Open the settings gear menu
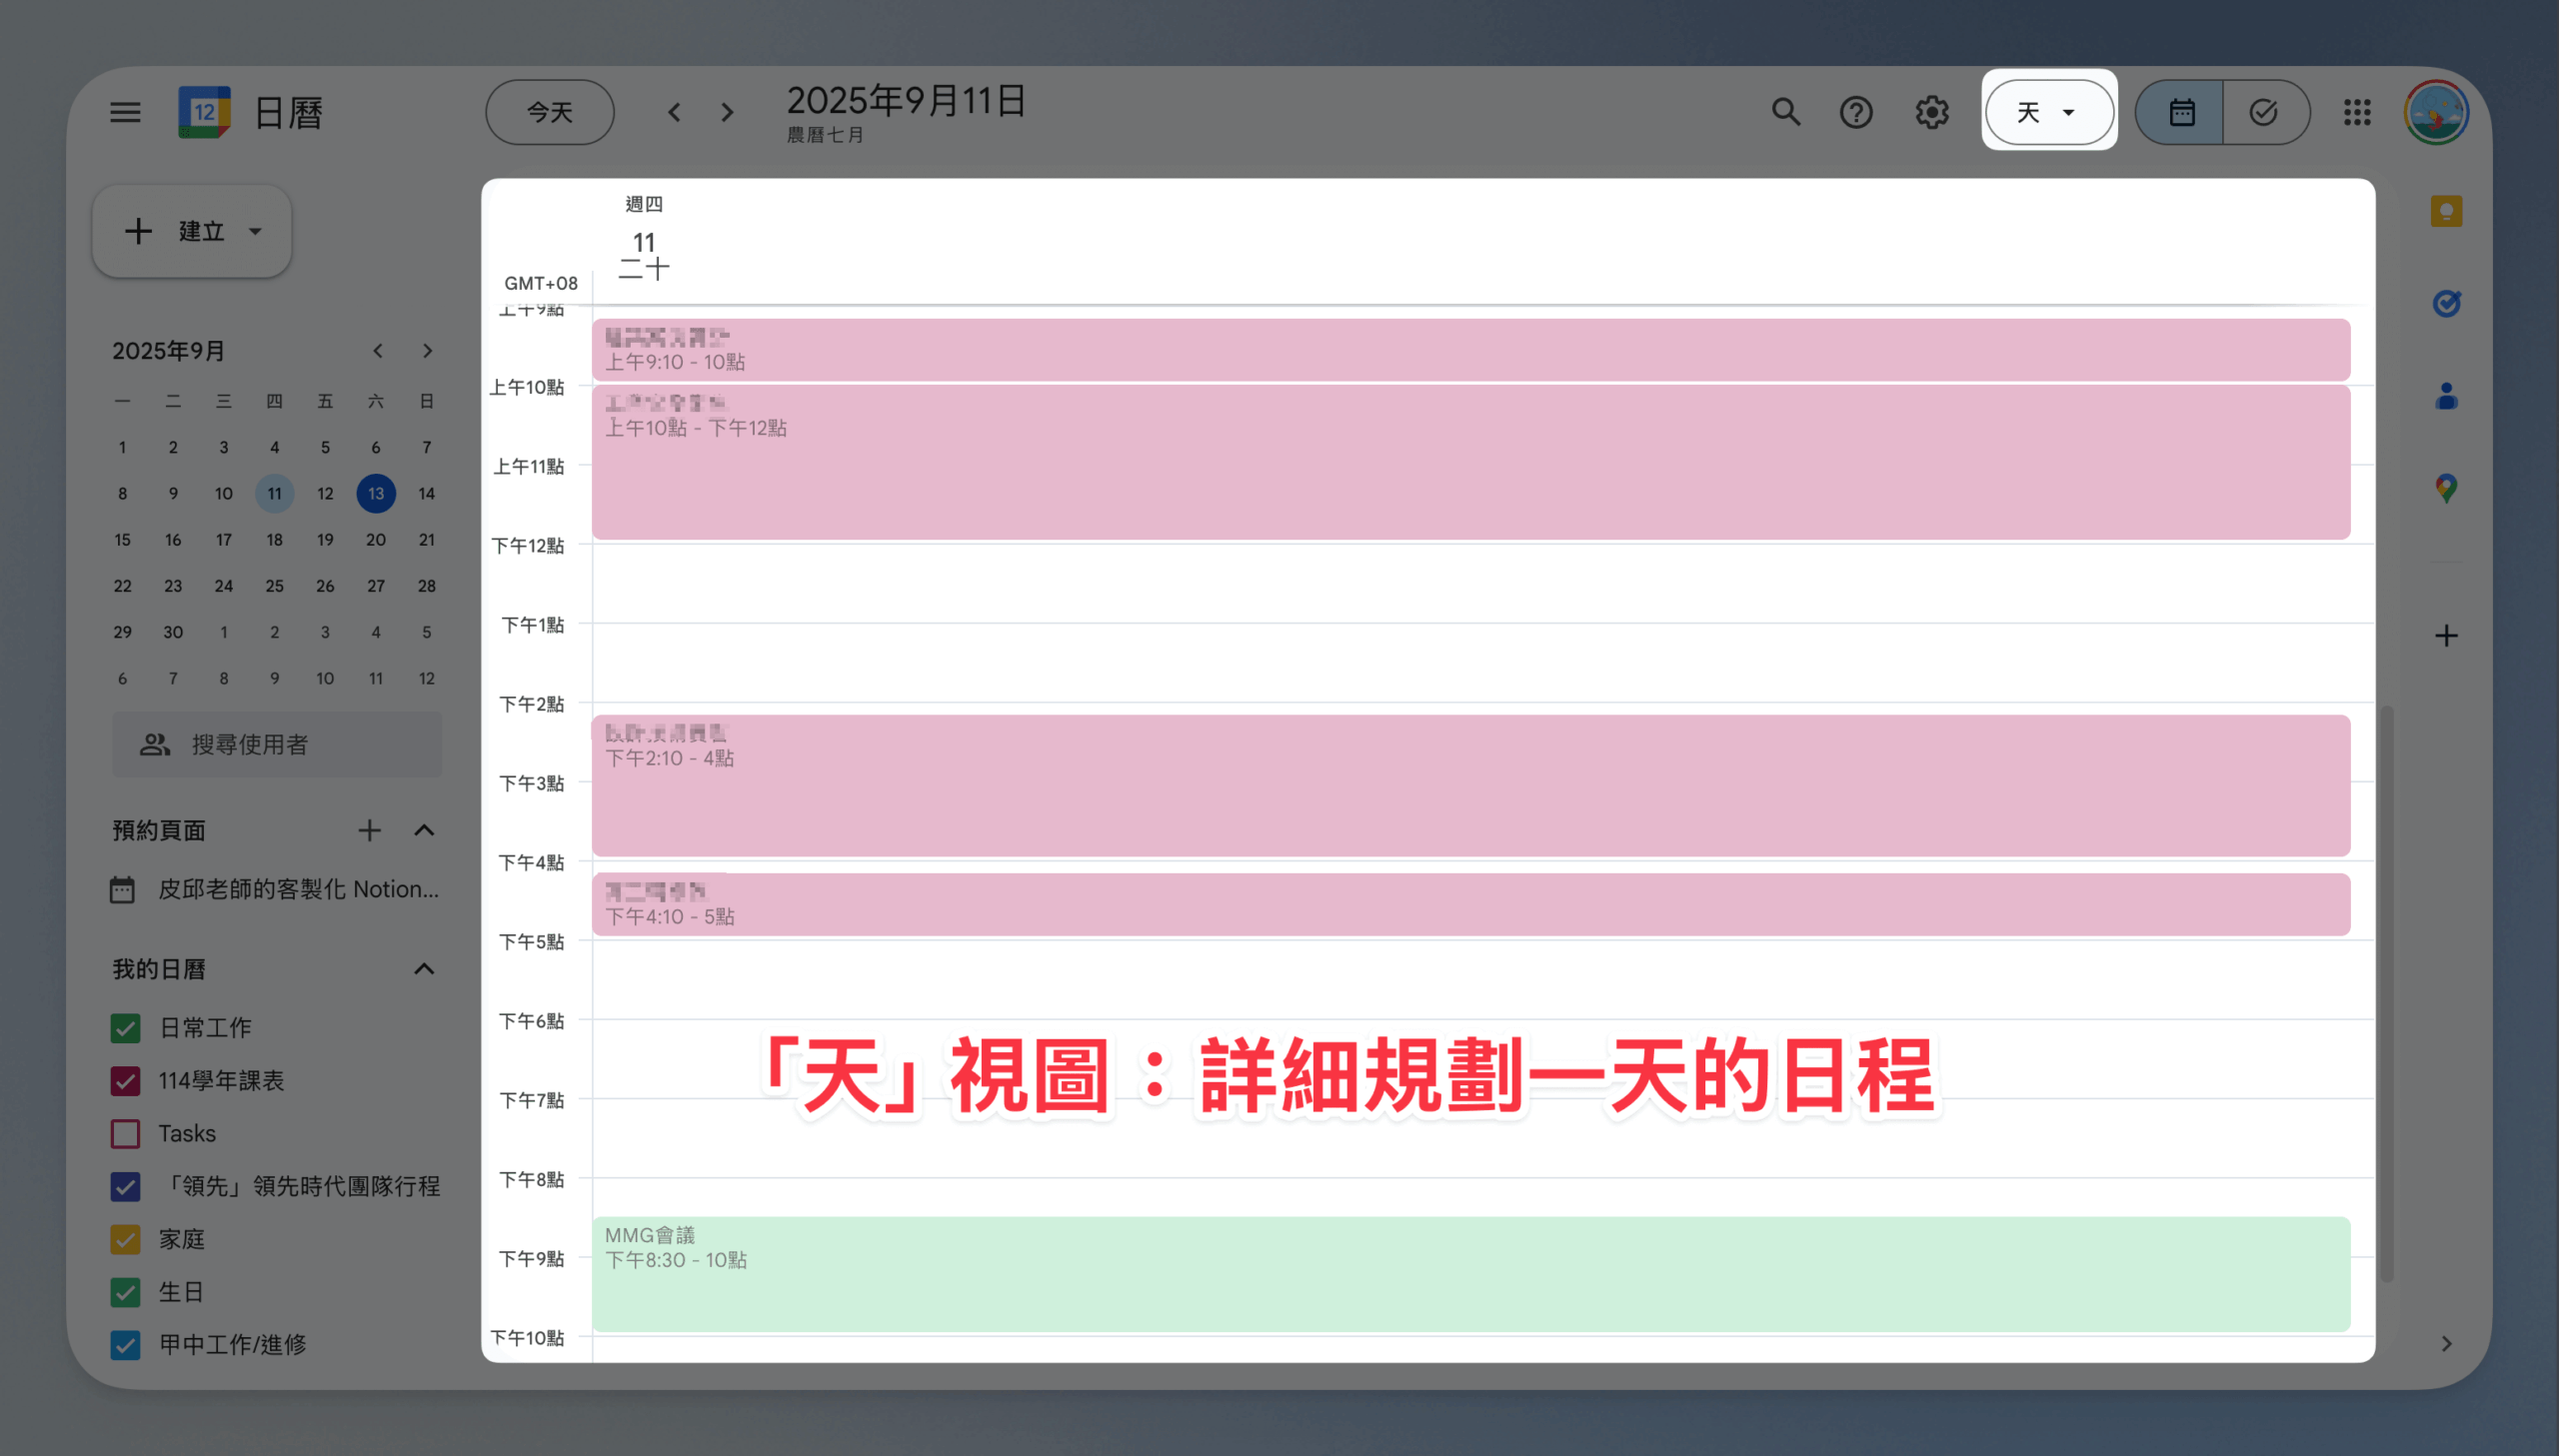This screenshot has width=2559, height=1456. (1932, 112)
